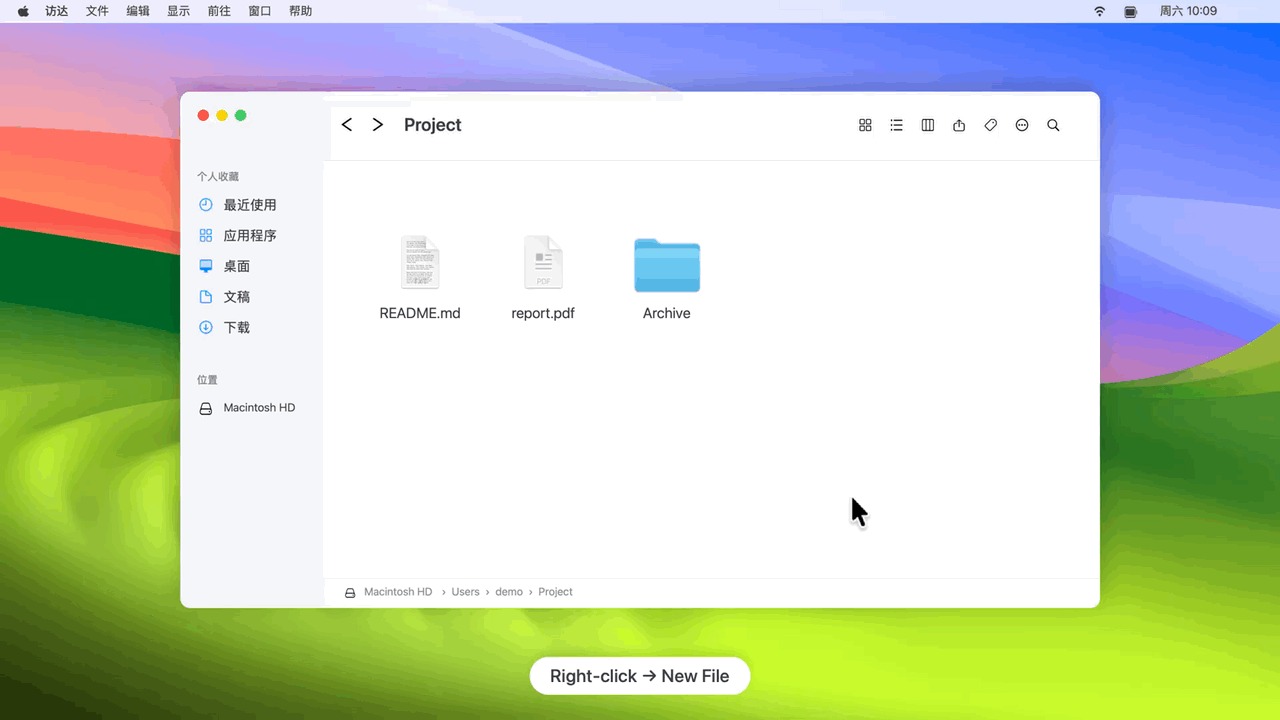
Task: Switch to icon grid view
Action: point(865,125)
